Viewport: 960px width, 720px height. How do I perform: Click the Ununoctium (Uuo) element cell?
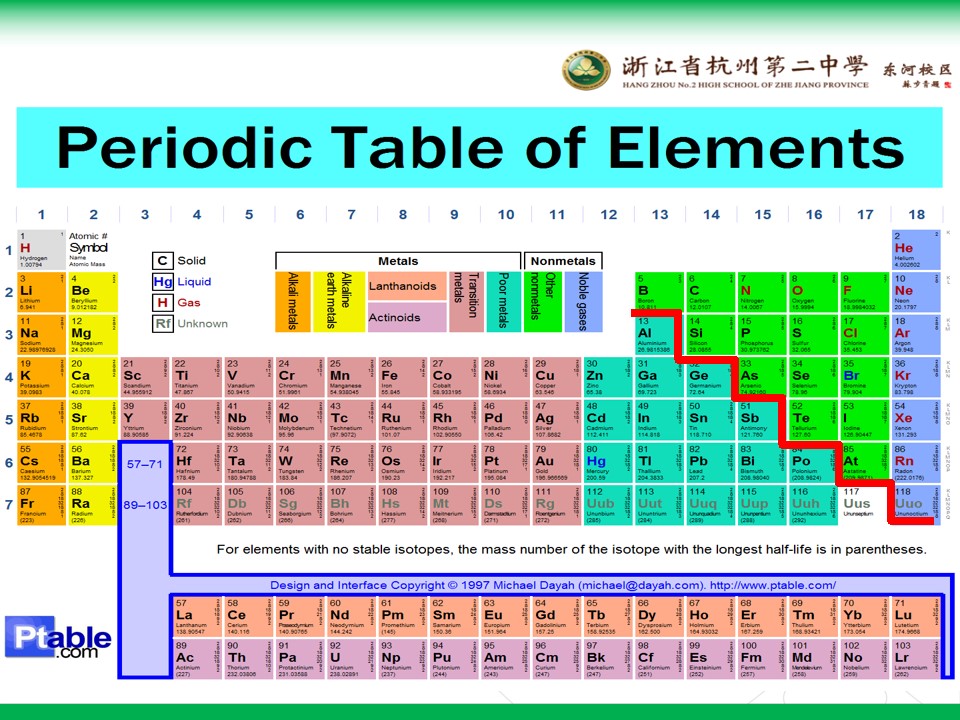915,505
